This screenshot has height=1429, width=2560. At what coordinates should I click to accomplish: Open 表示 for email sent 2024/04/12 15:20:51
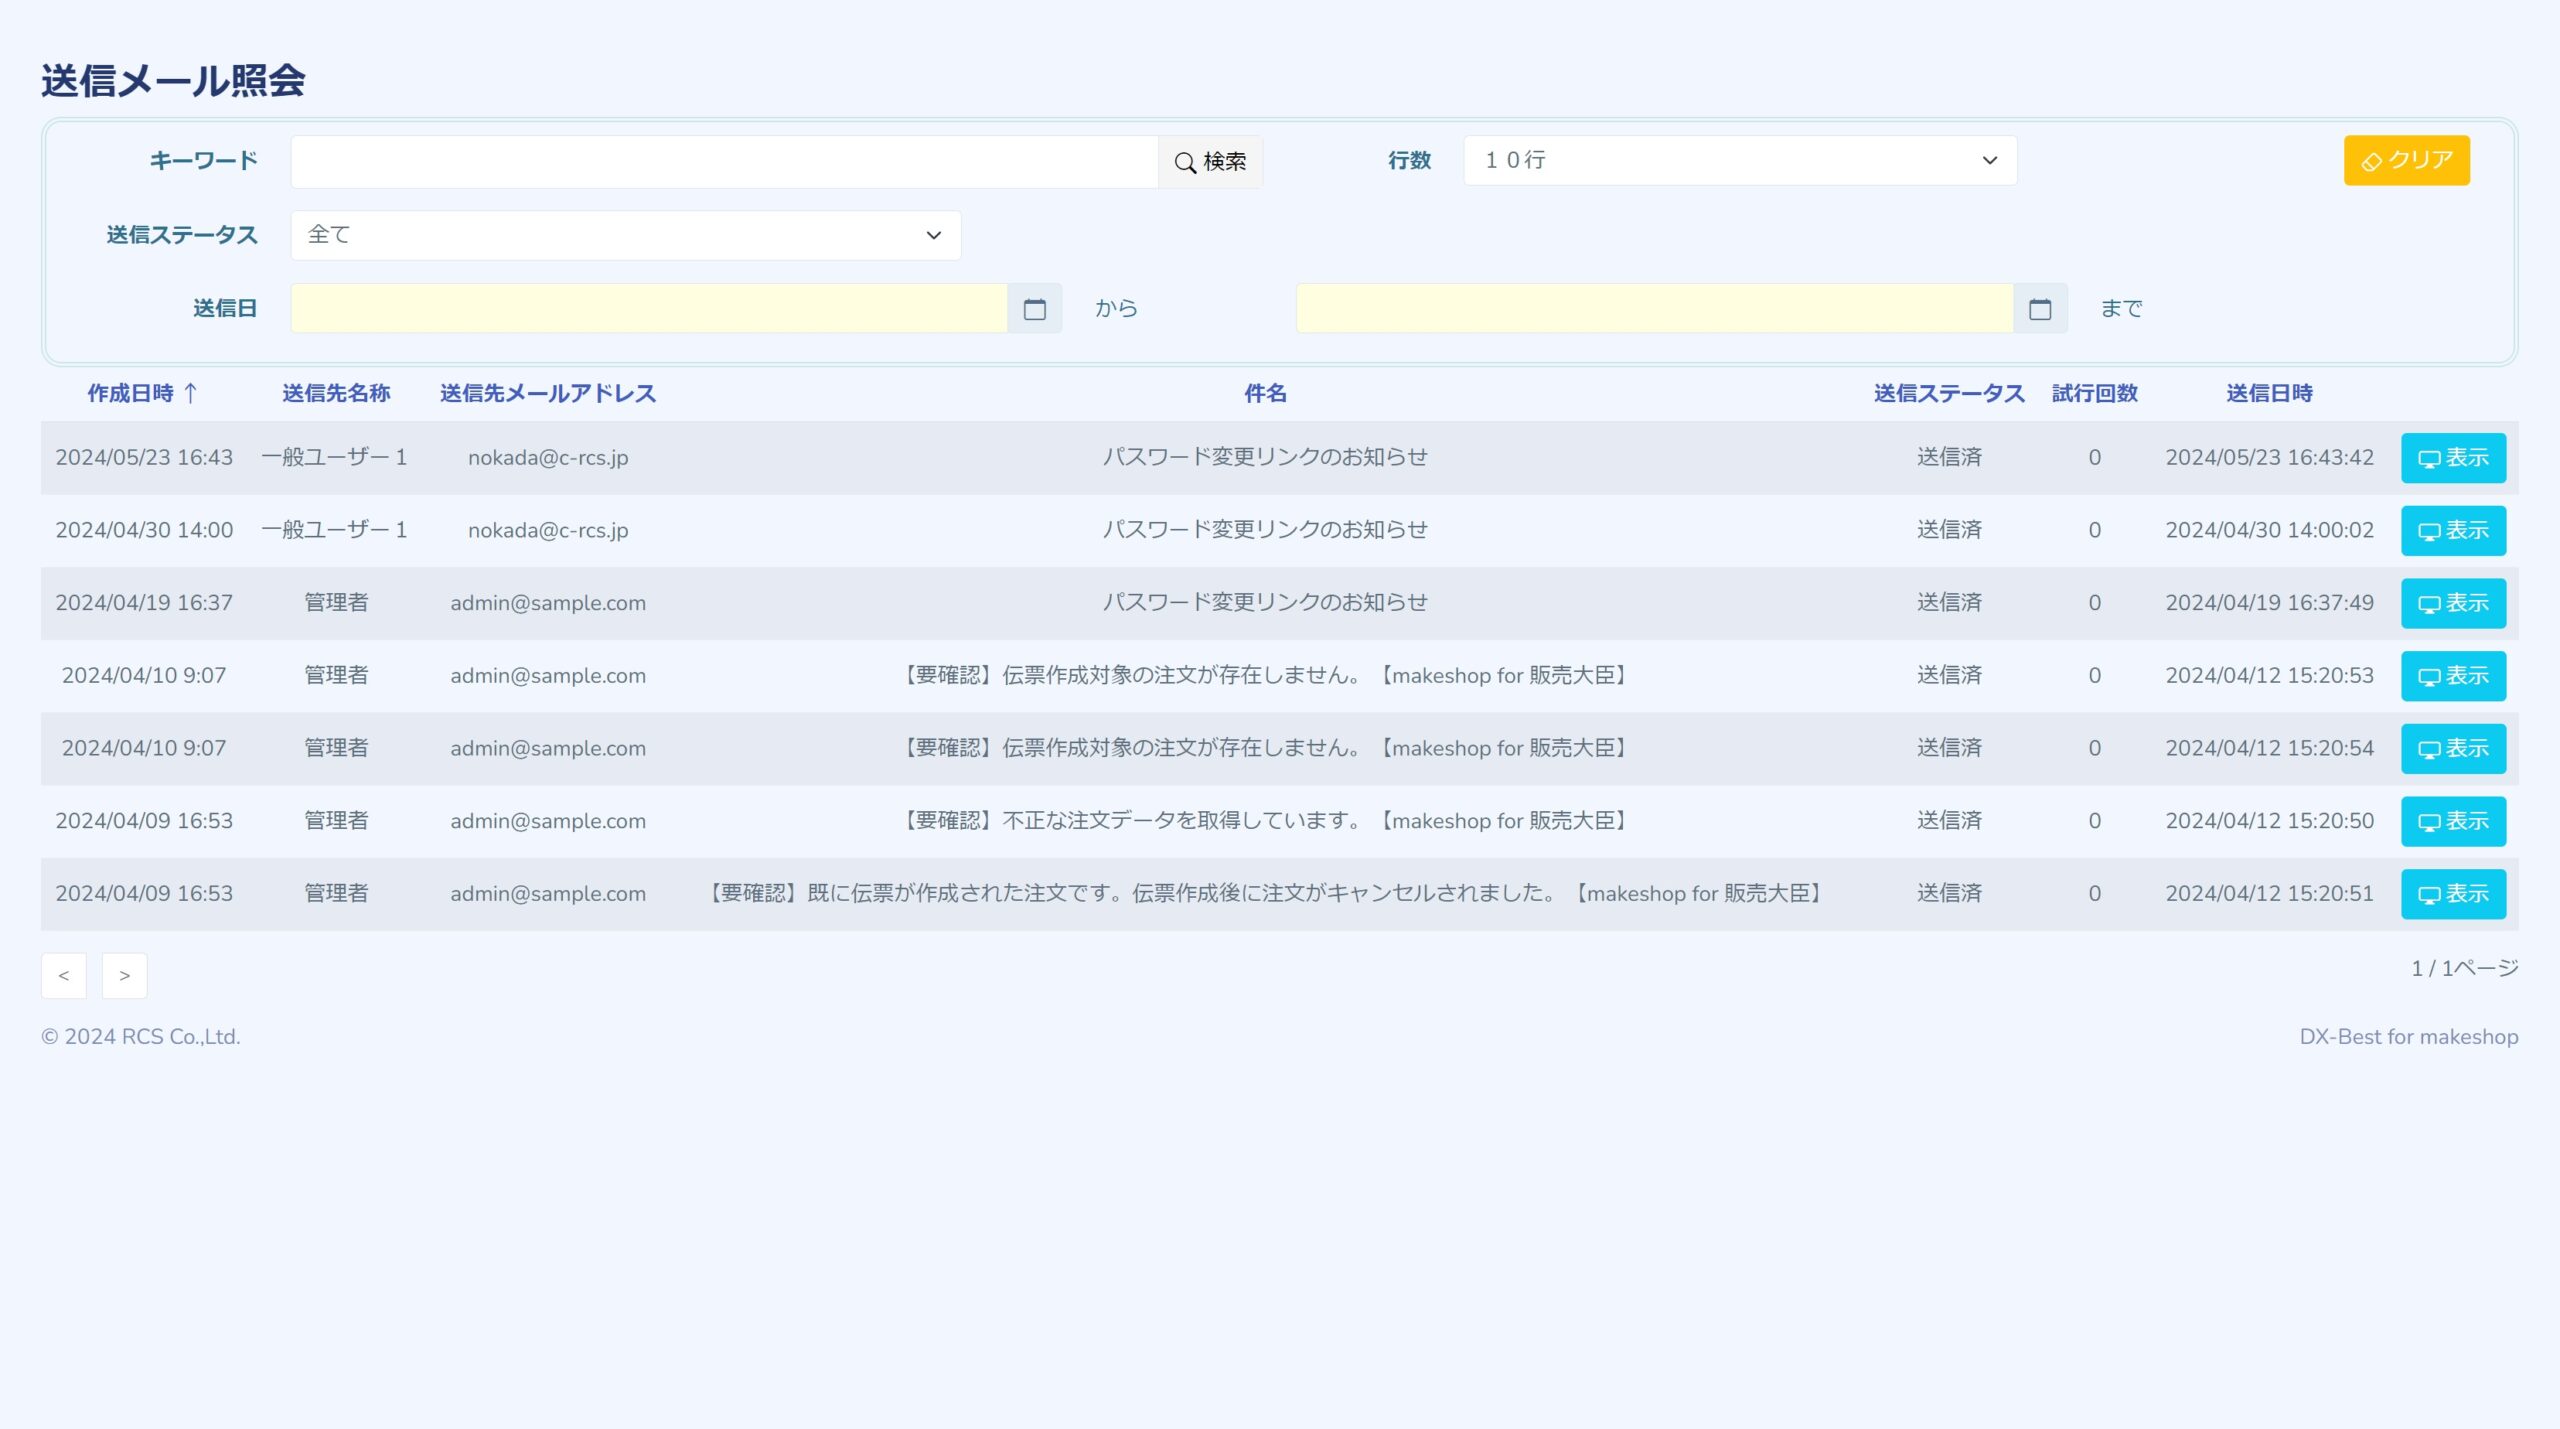tap(2452, 894)
